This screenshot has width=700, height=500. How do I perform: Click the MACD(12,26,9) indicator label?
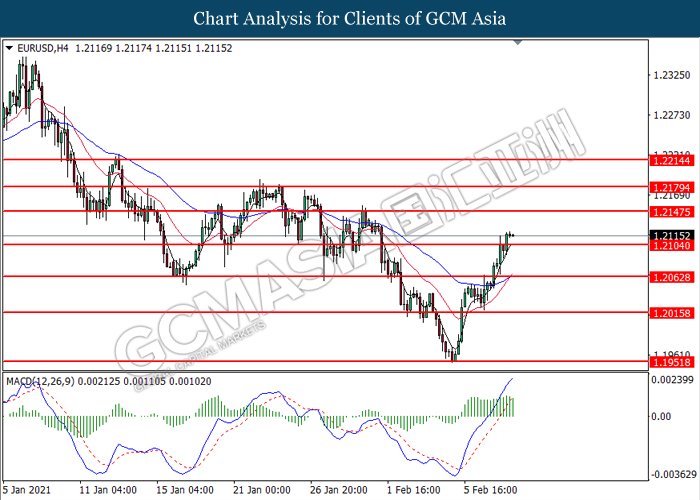40,381
